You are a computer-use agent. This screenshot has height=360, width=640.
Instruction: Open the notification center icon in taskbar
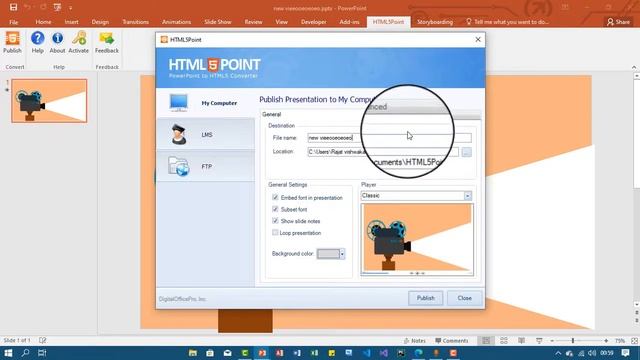click(x=625, y=353)
